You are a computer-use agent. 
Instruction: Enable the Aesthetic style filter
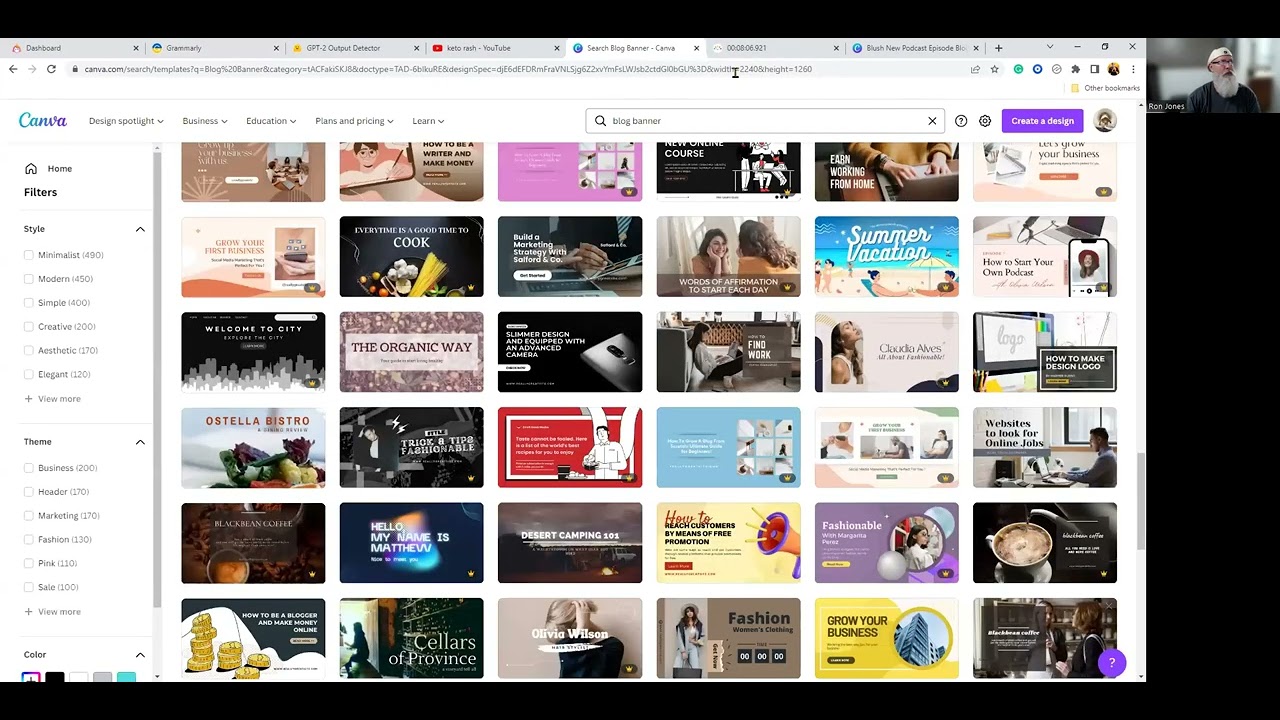[x=29, y=351]
